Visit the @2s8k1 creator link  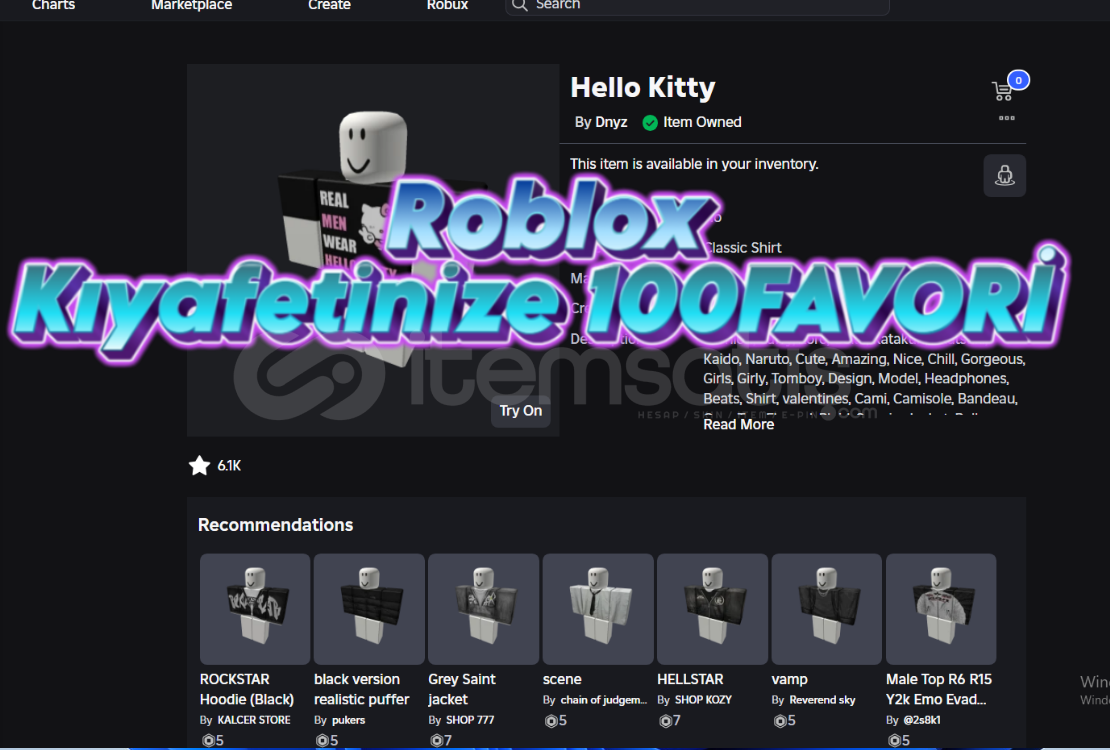(922, 720)
